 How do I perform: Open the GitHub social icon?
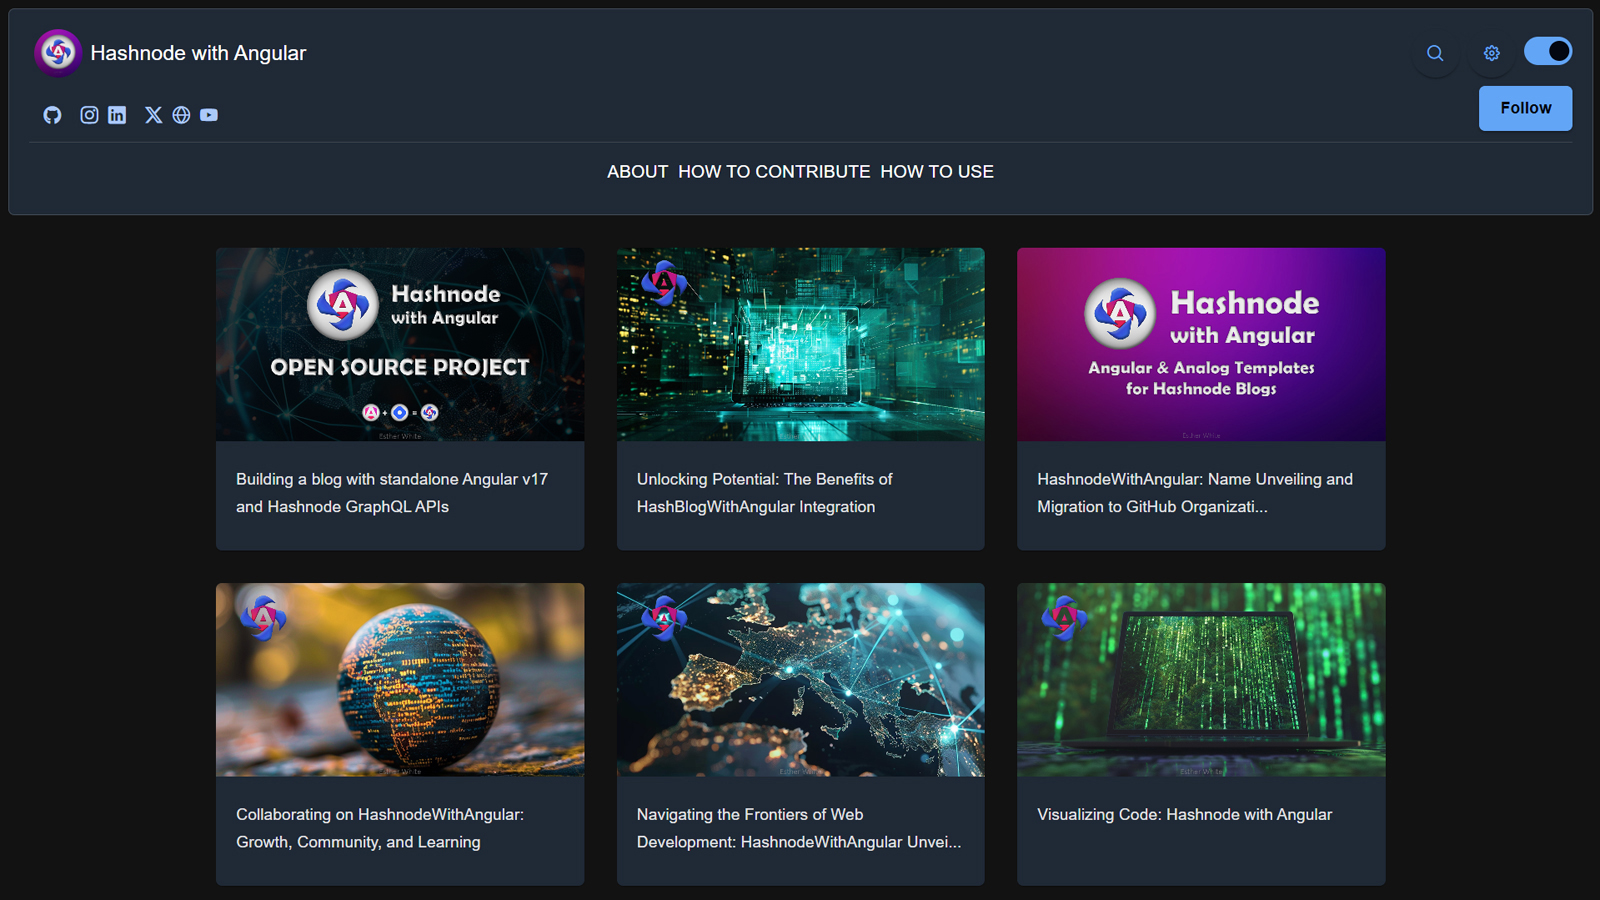[x=52, y=115]
